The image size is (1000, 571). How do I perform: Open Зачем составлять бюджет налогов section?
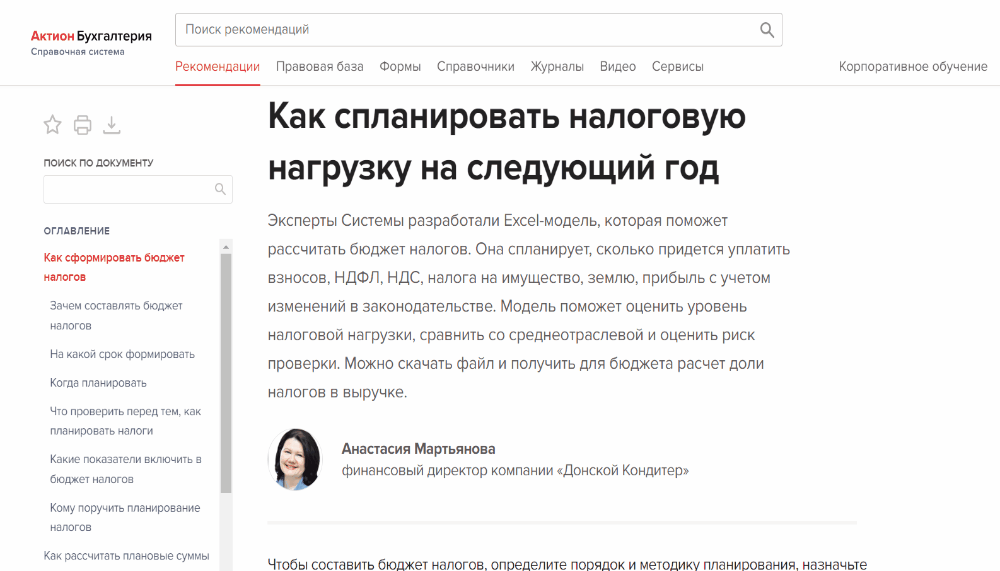(116, 316)
